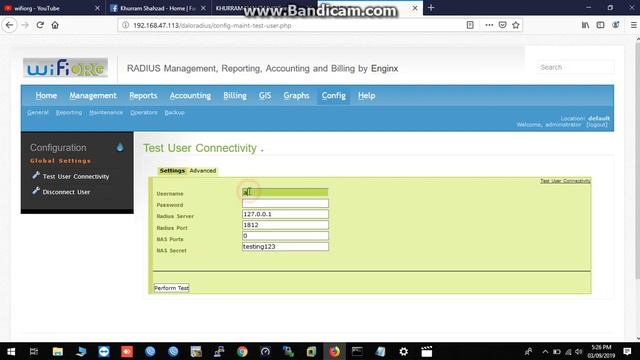The height and width of the screenshot is (360, 640).
Task: Close the wifiorg - YouTube tab
Action: 97,8
